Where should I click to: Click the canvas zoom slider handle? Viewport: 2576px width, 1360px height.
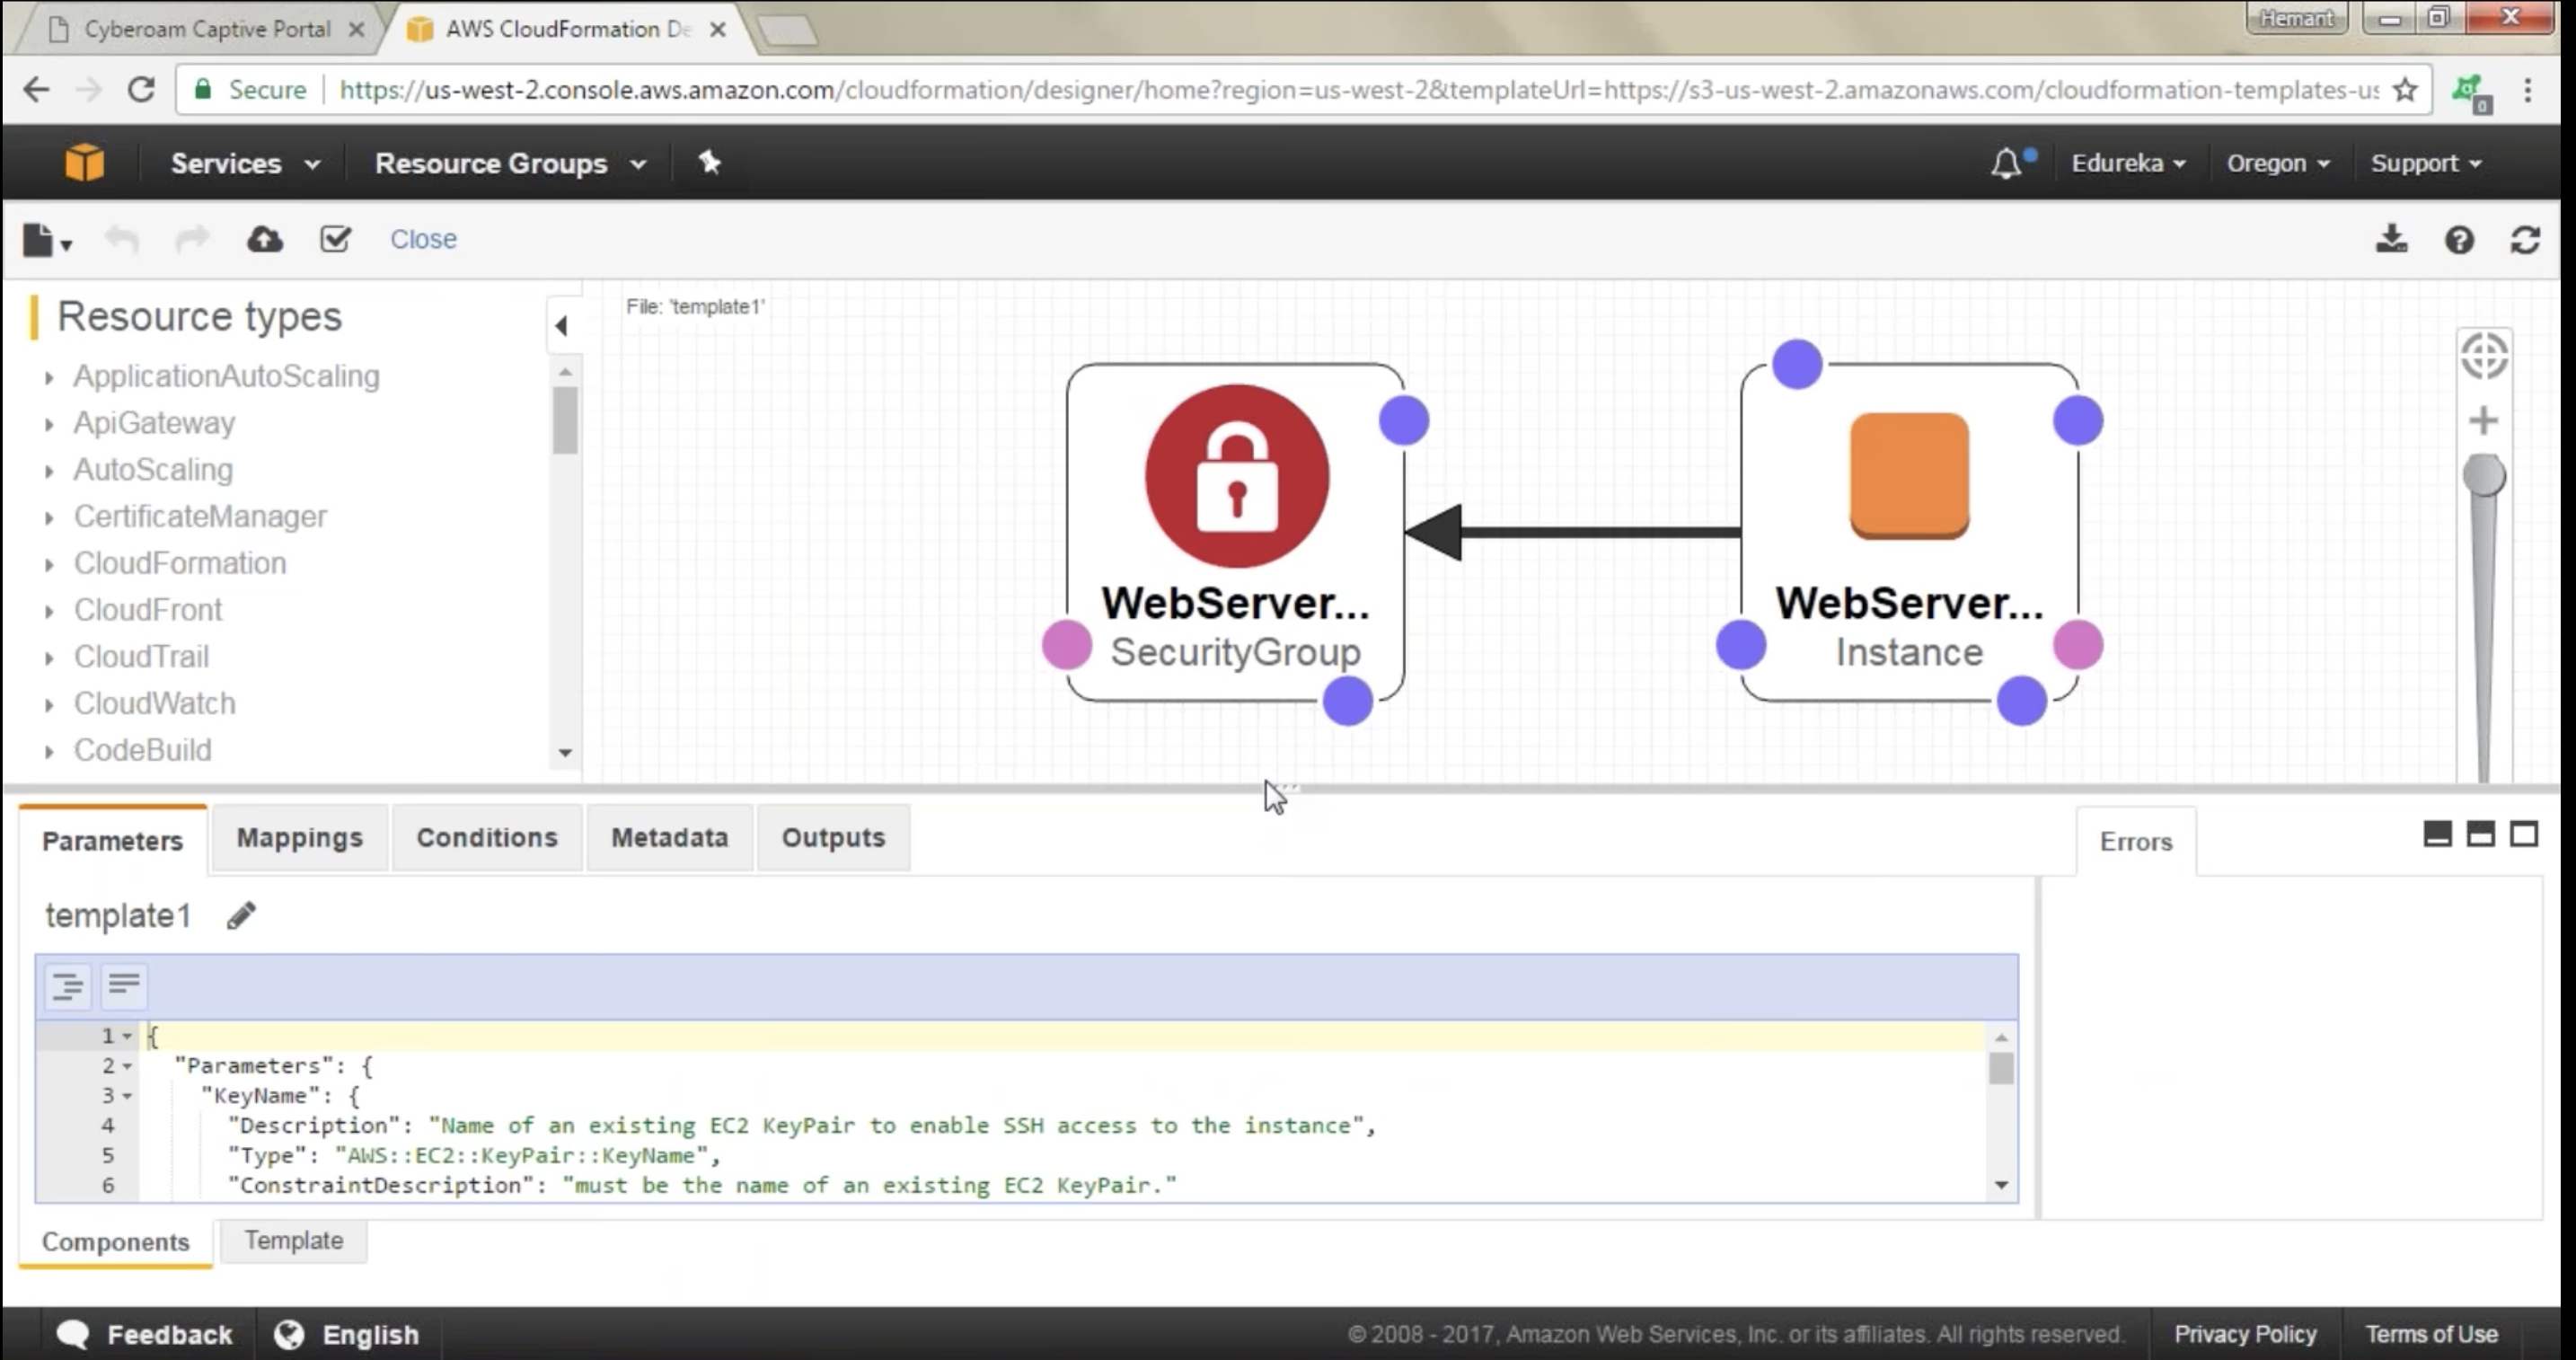[2484, 475]
